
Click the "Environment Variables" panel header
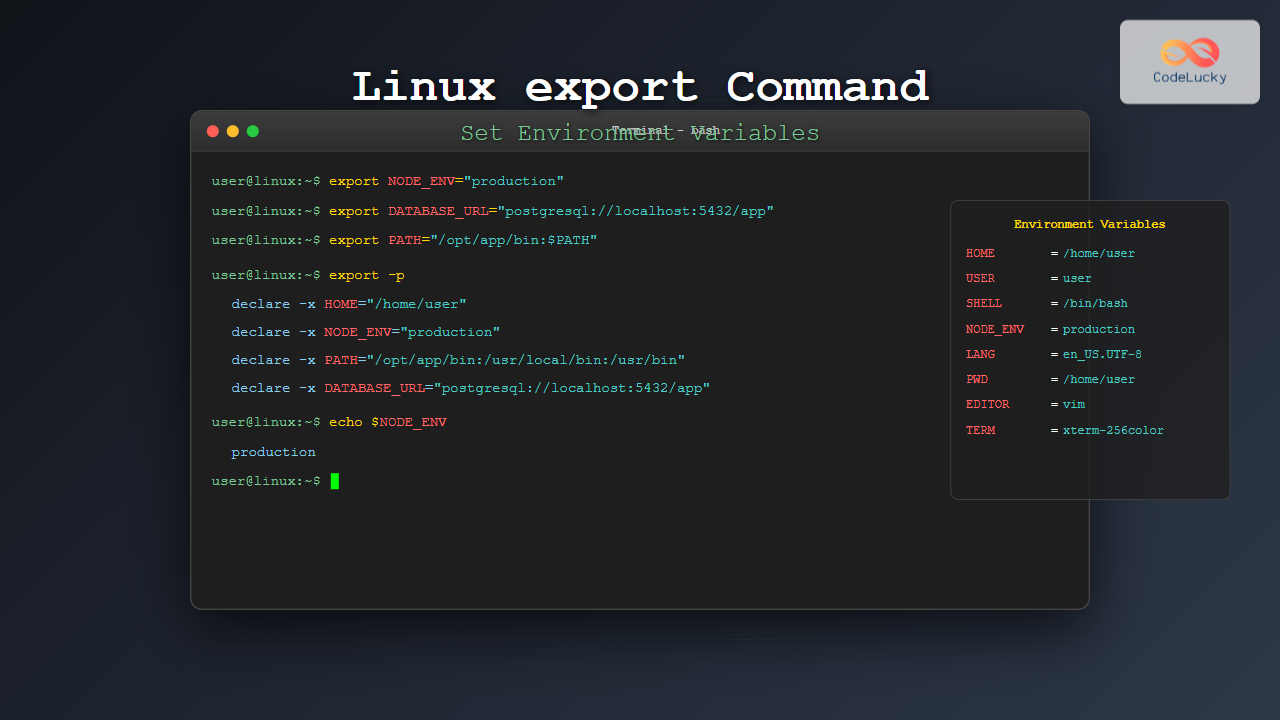click(x=1089, y=224)
